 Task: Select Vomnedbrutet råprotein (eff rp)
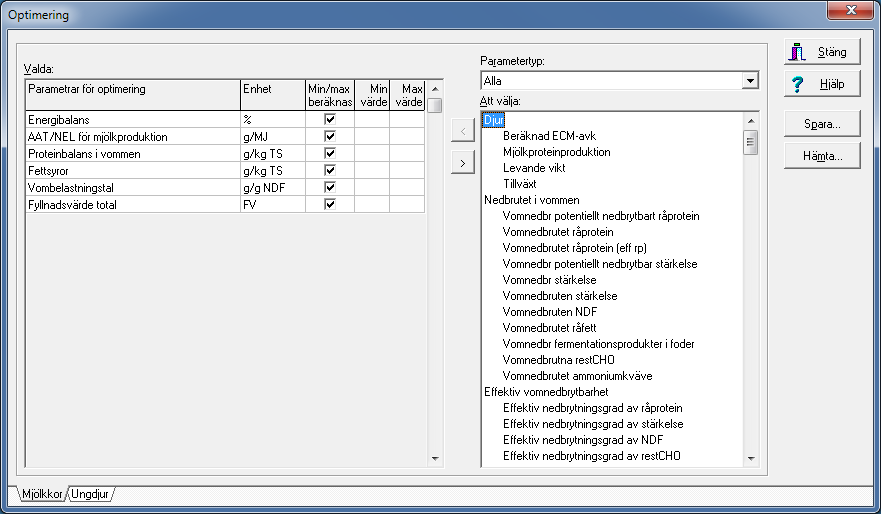(575, 248)
